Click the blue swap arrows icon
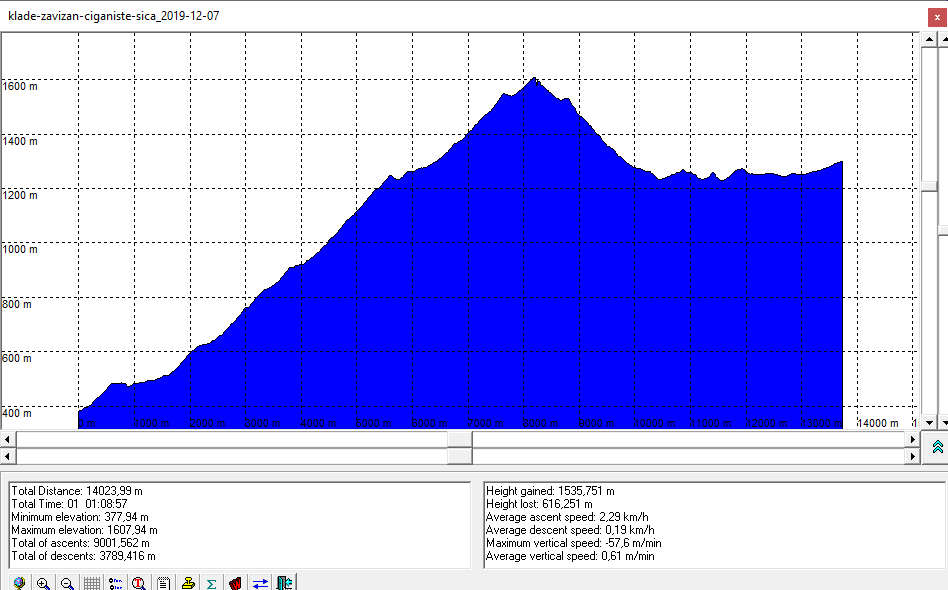The width and height of the screenshot is (948, 590). 260,583
